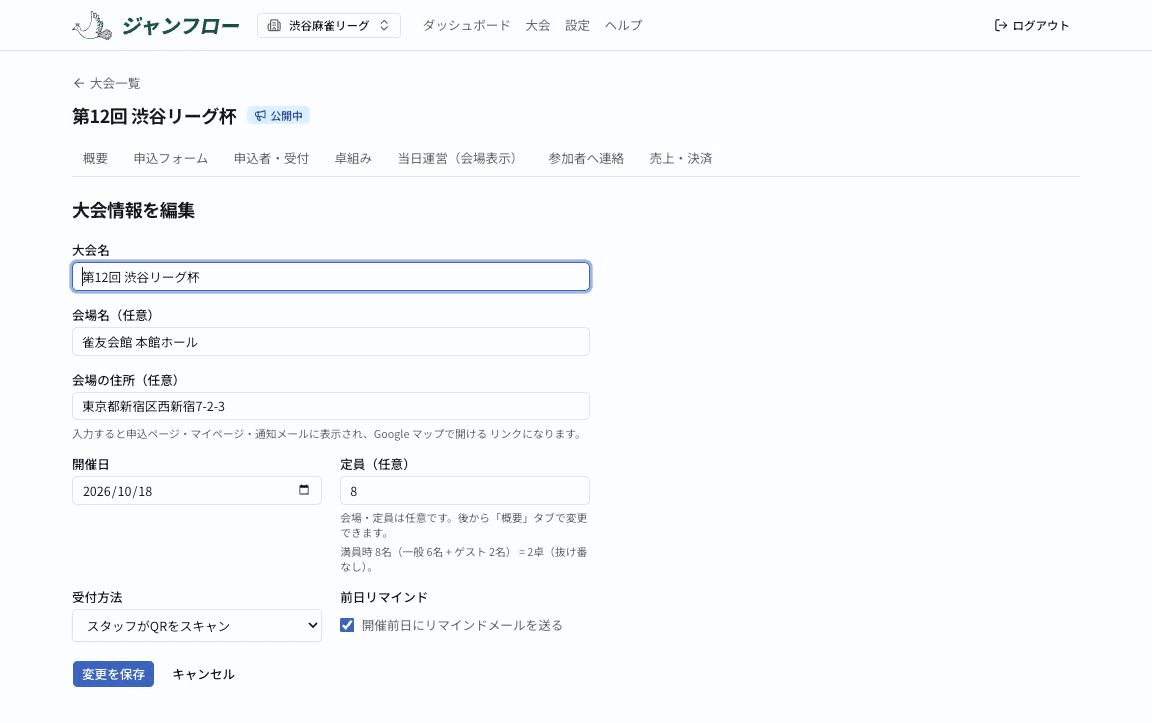Open ヘルプ in the top navigation
The height and width of the screenshot is (723, 1152).
623,25
